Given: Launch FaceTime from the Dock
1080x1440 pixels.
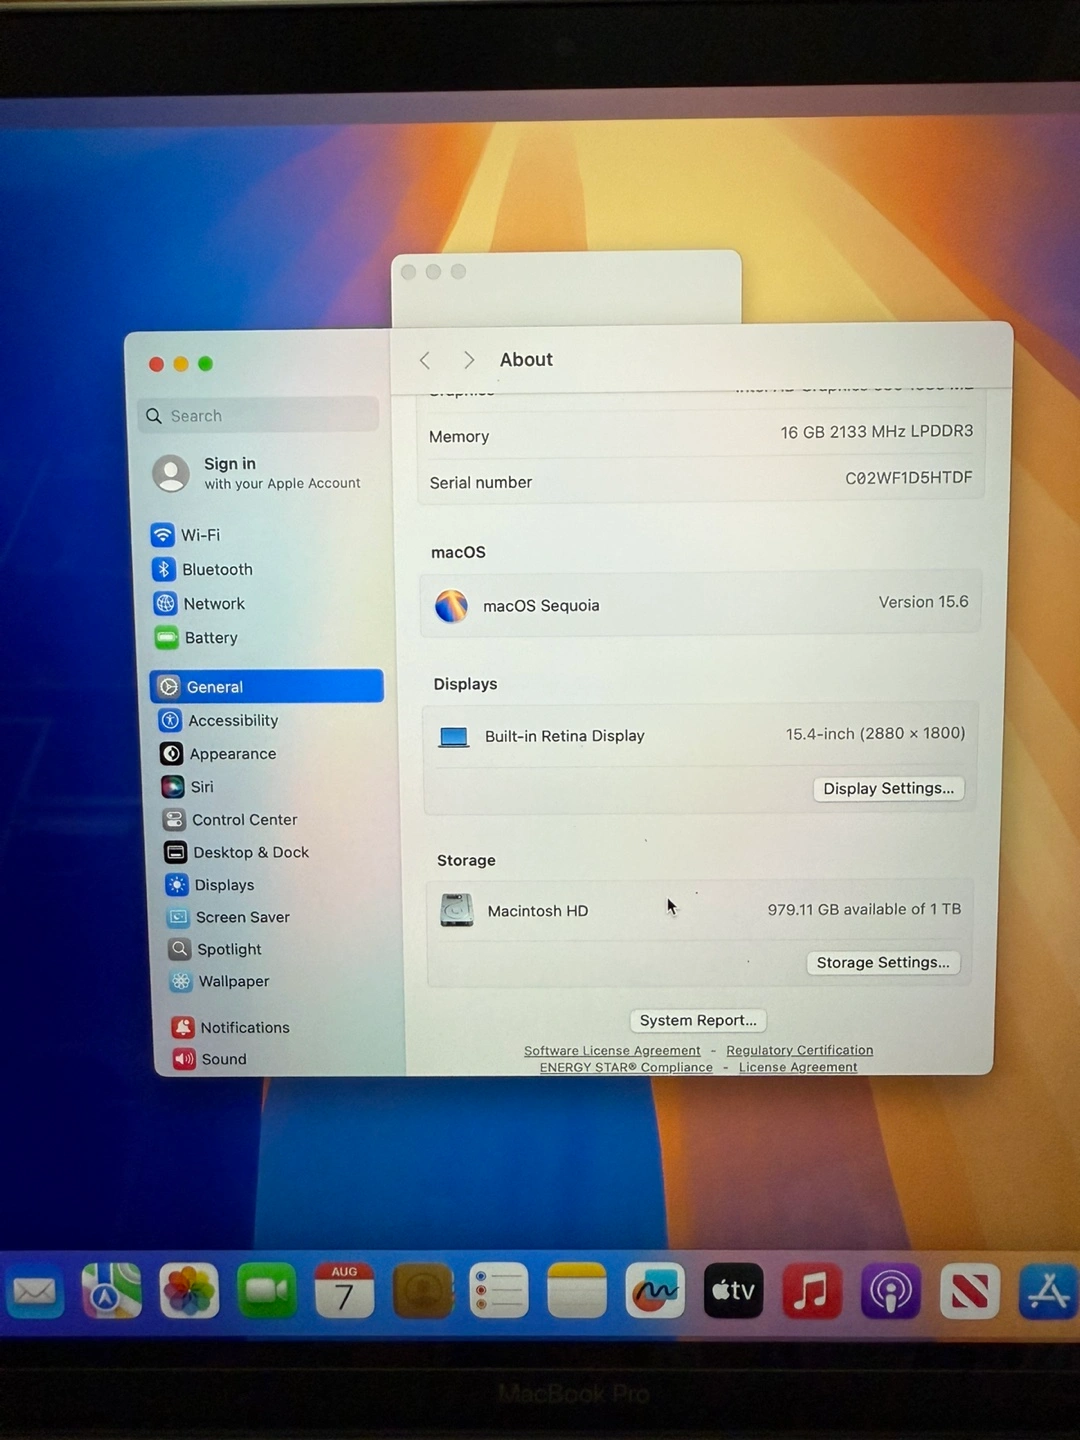Looking at the screenshot, I should (267, 1291).
